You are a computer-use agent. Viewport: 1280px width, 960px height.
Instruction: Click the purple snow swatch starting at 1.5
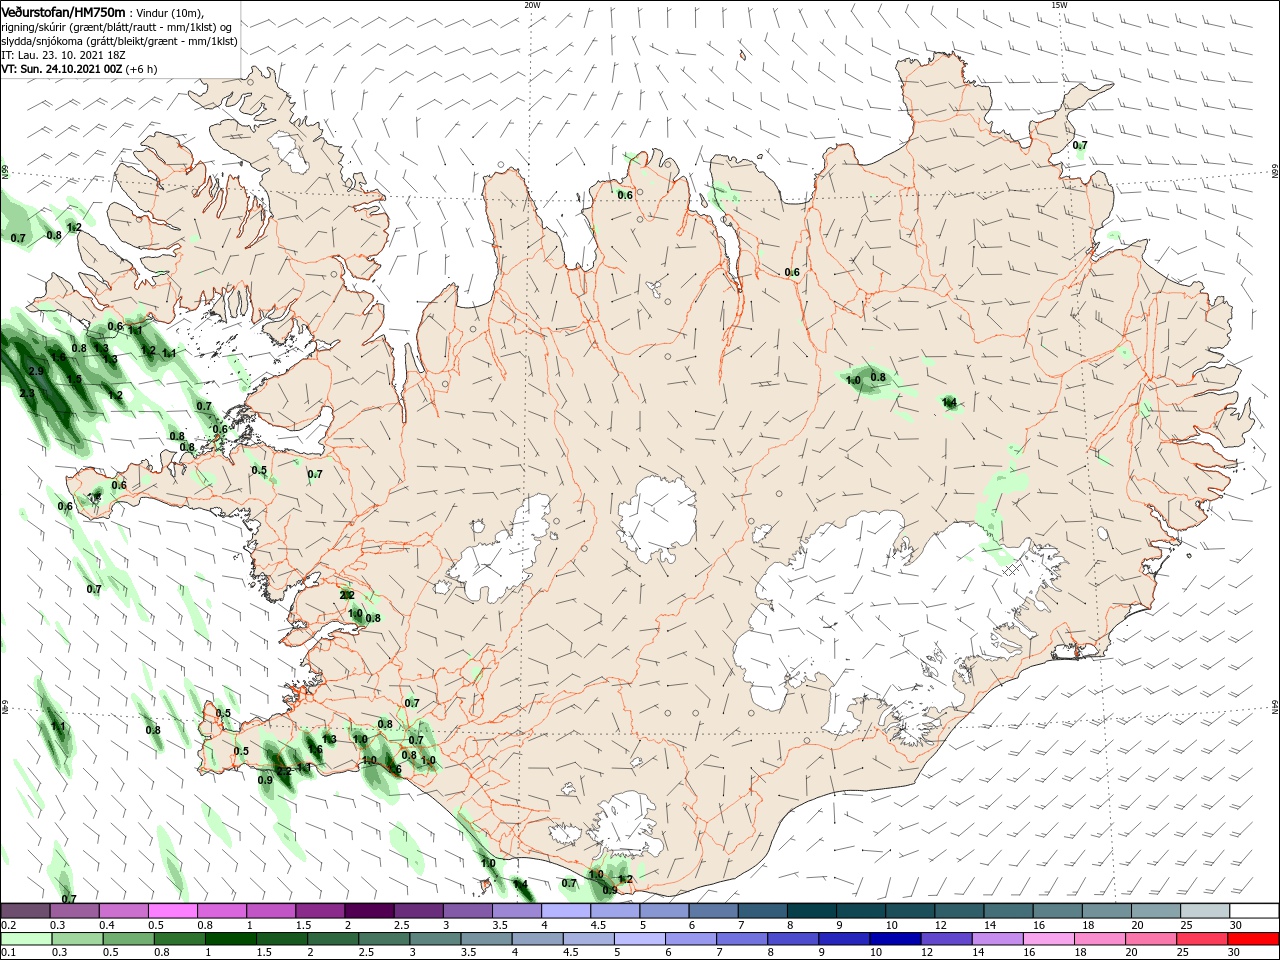[320, 911]
